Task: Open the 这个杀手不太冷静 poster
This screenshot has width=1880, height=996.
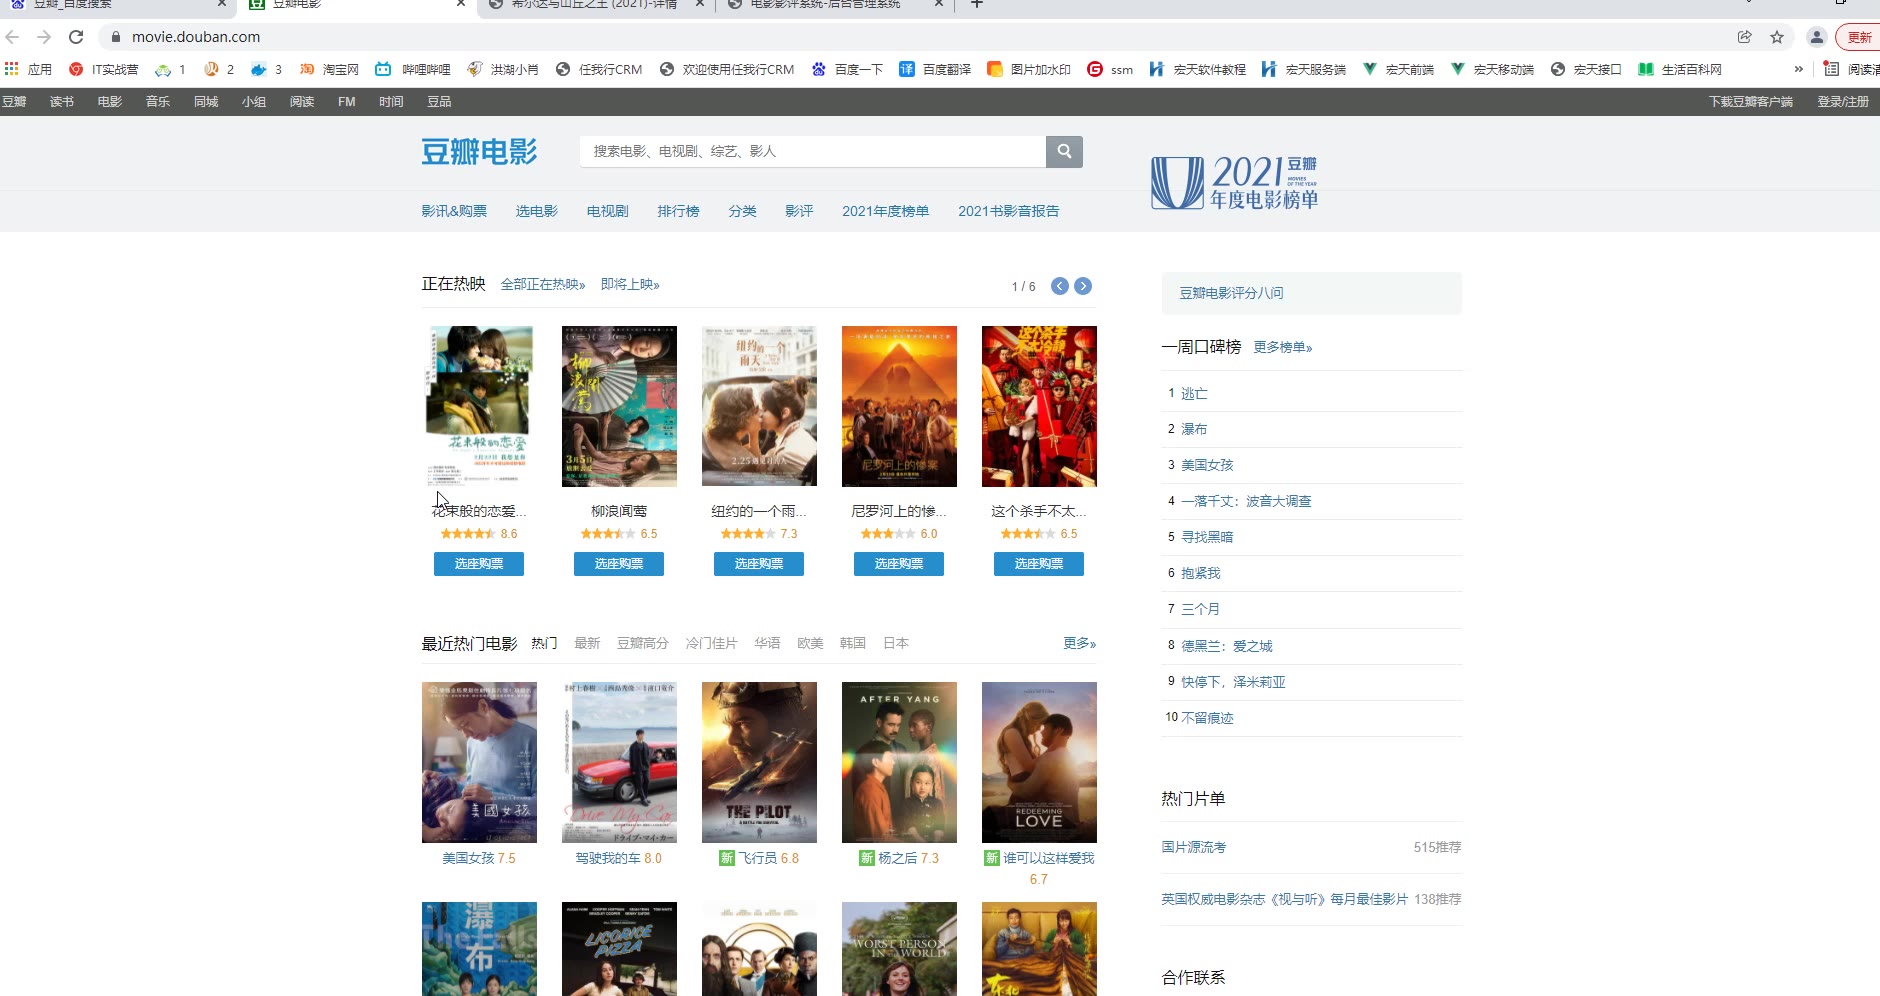Action: tap(1039, 406)
